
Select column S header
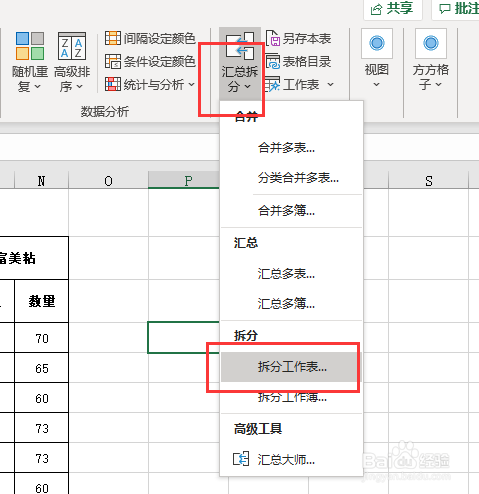[429, 181]
